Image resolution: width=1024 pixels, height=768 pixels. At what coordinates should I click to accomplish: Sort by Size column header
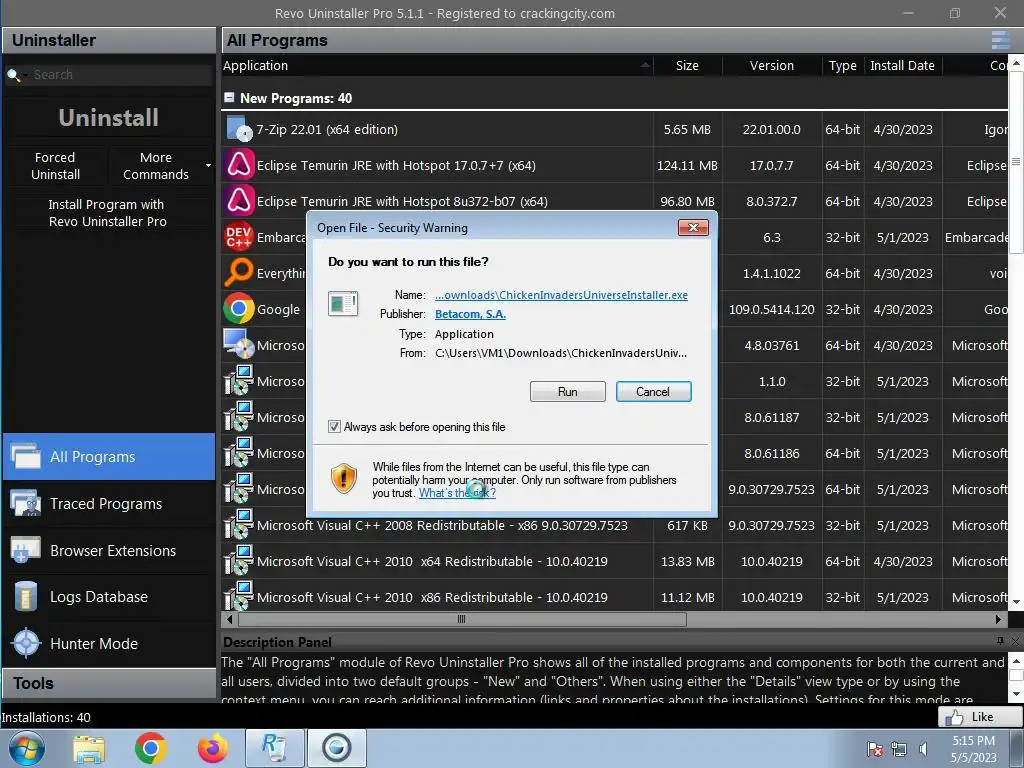coord(687,65)
